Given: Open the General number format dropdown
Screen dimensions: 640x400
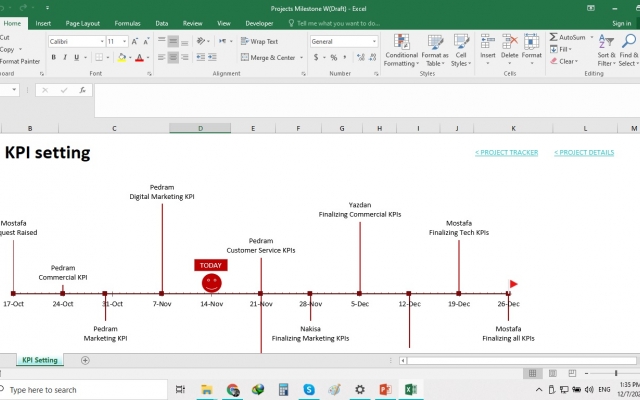Looking at the screenshot, I should tap(374, 42).
